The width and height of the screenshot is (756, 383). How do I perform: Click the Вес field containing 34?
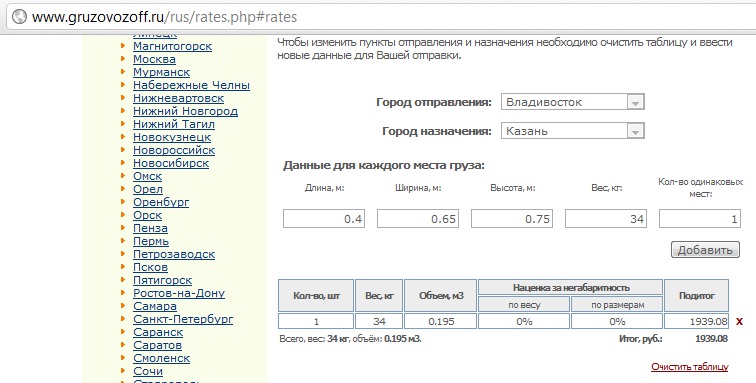point(606,219)
